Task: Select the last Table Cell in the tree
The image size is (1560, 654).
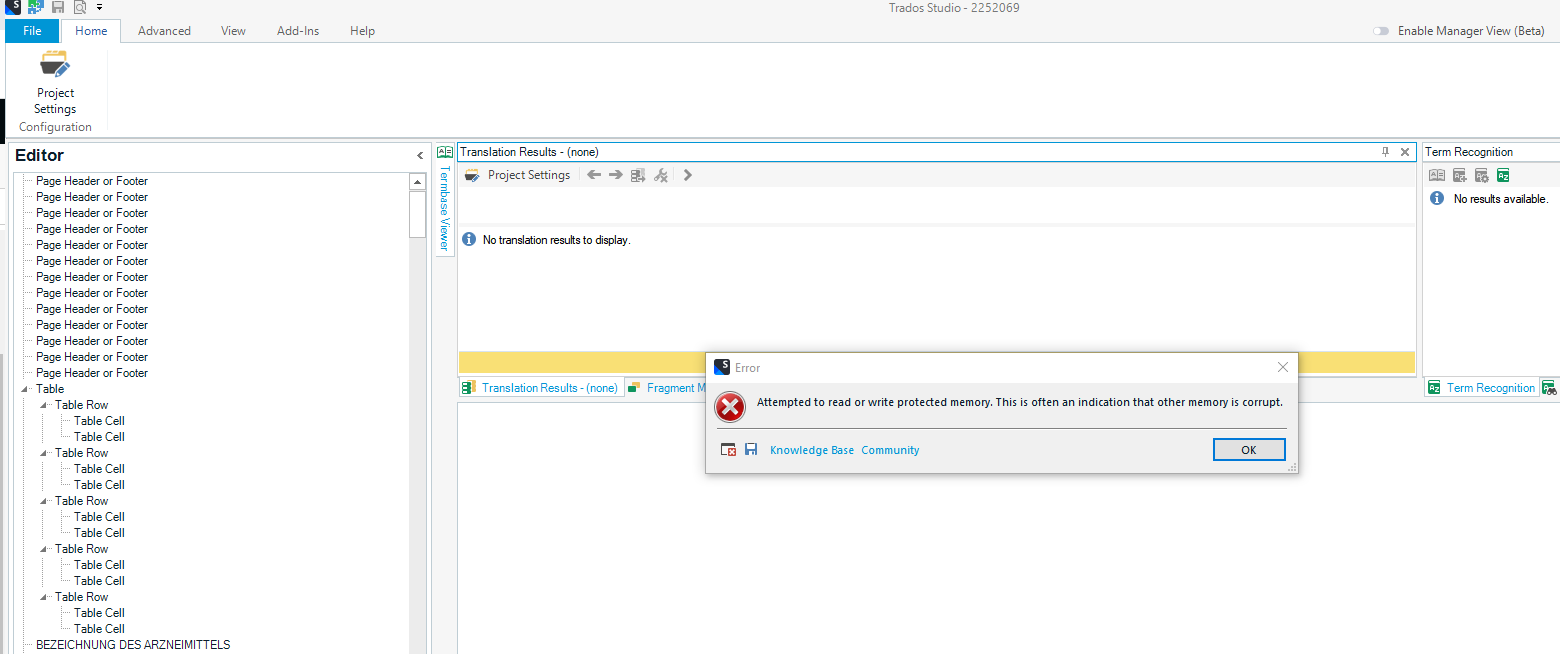Action: pyautogui.click(x=99, y=629)
